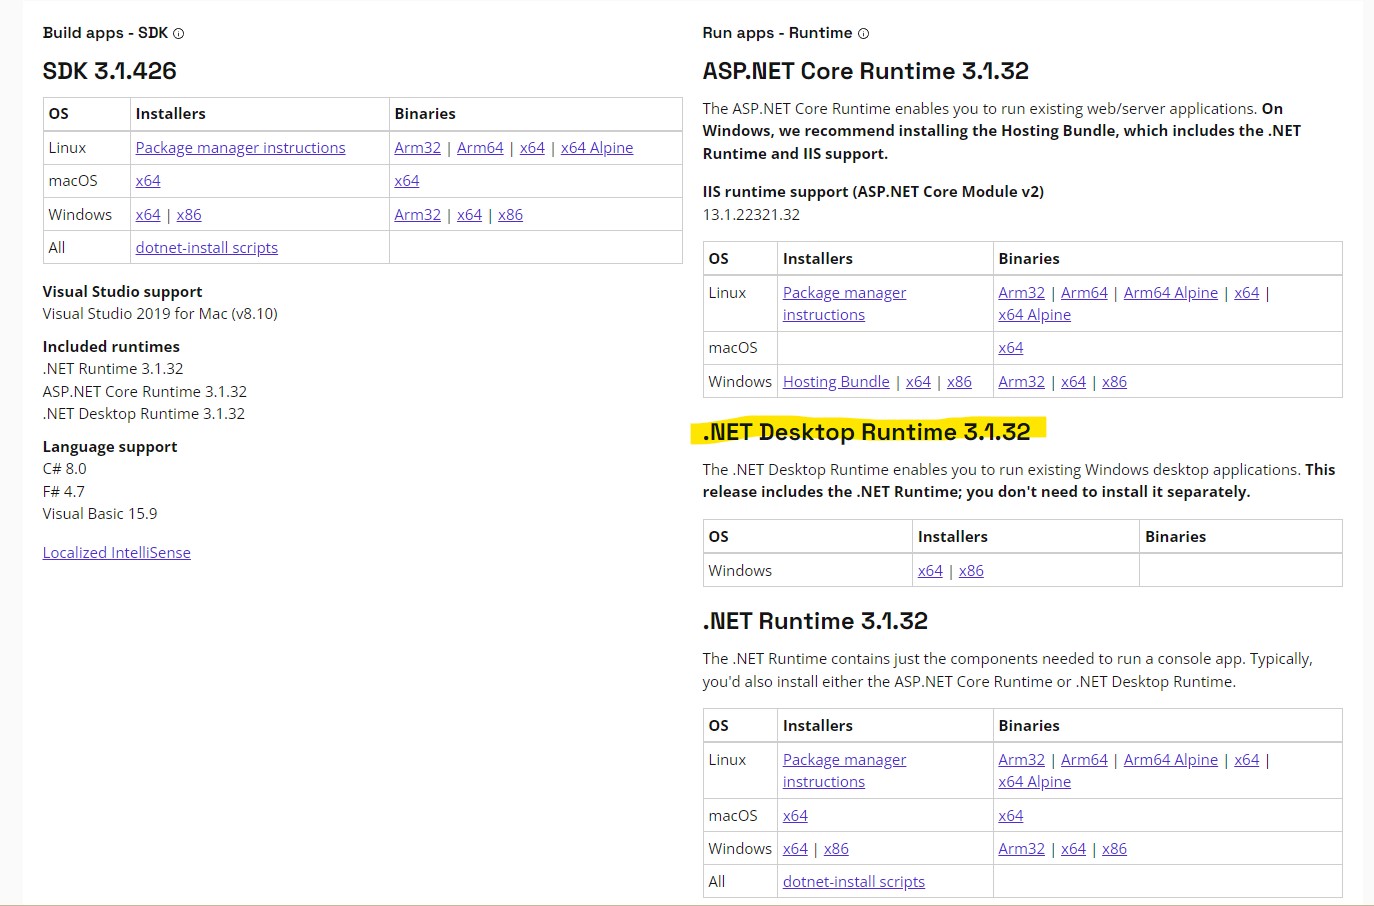Click the 'Visual Studio support' subheading
Viewport: 1374px width, 906px height.
click(x=122, y=292)
